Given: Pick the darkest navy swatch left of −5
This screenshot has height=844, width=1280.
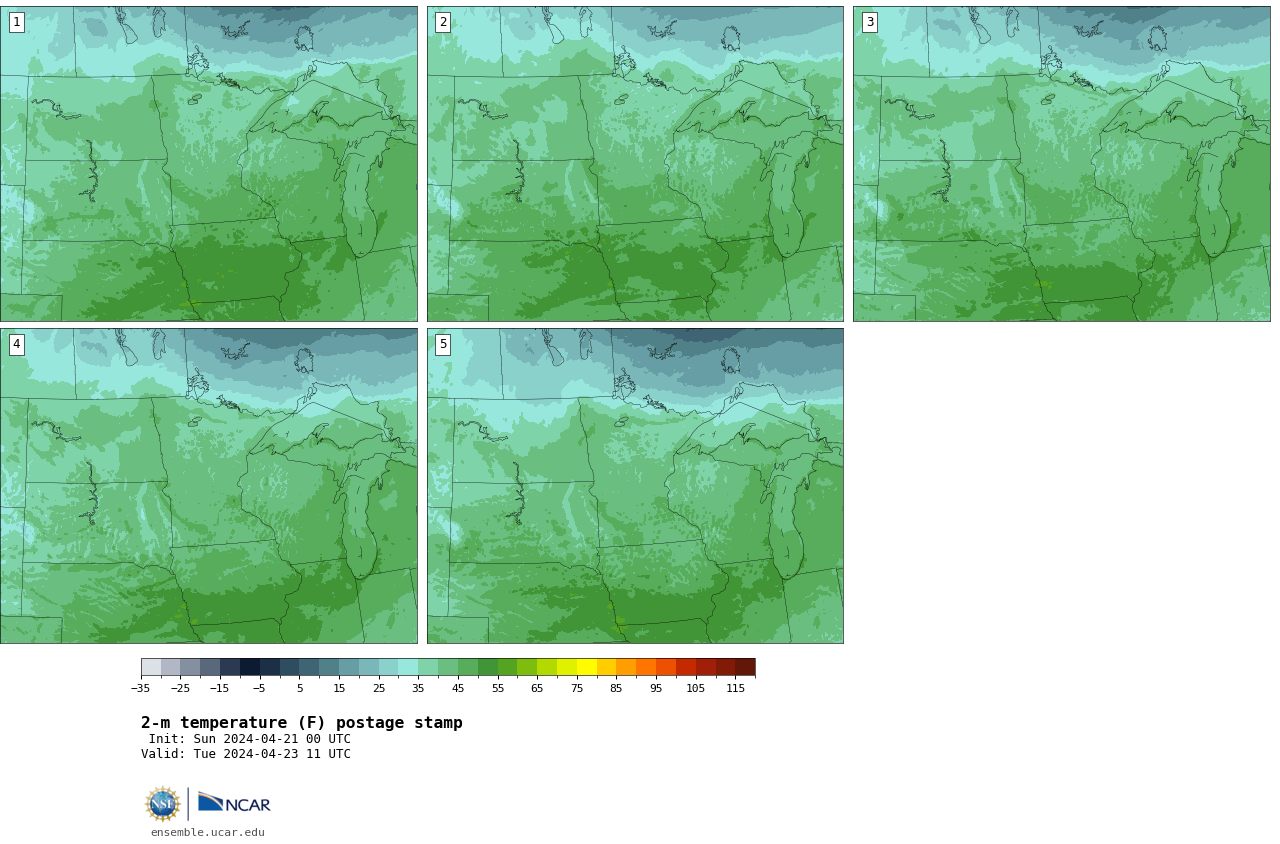Looking at the screenshot, I should (x=250, y=667).
